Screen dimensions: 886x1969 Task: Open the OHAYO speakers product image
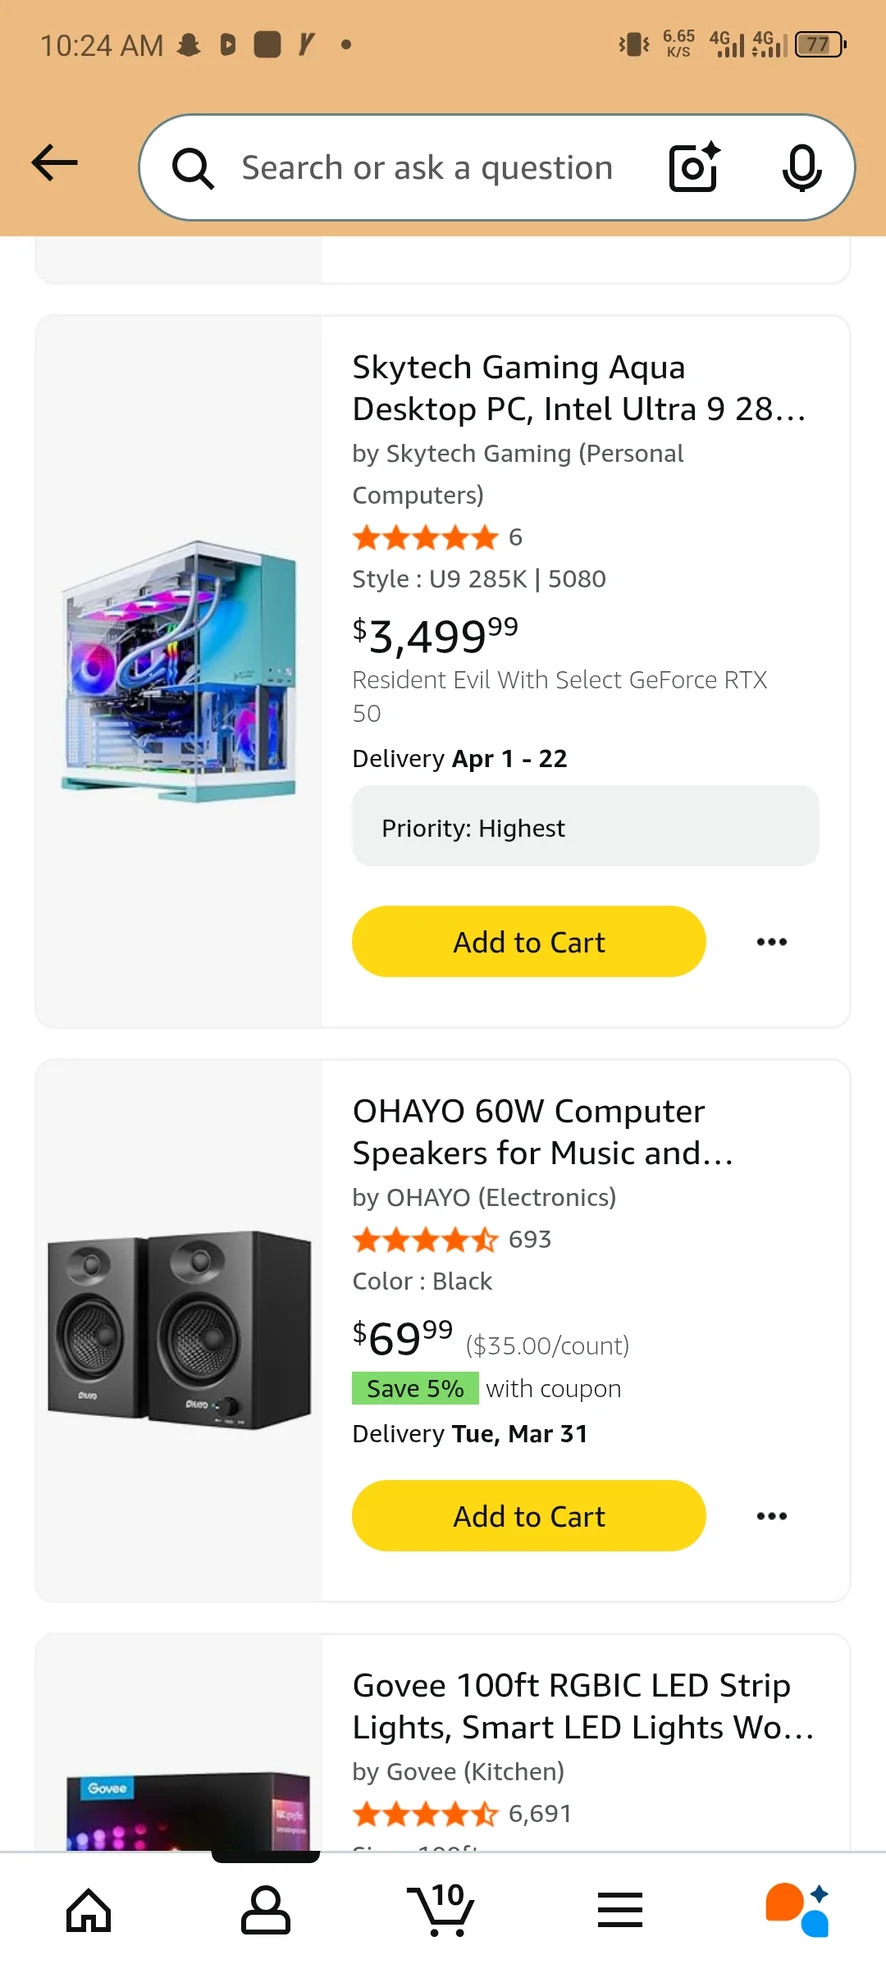(180, 1330)
